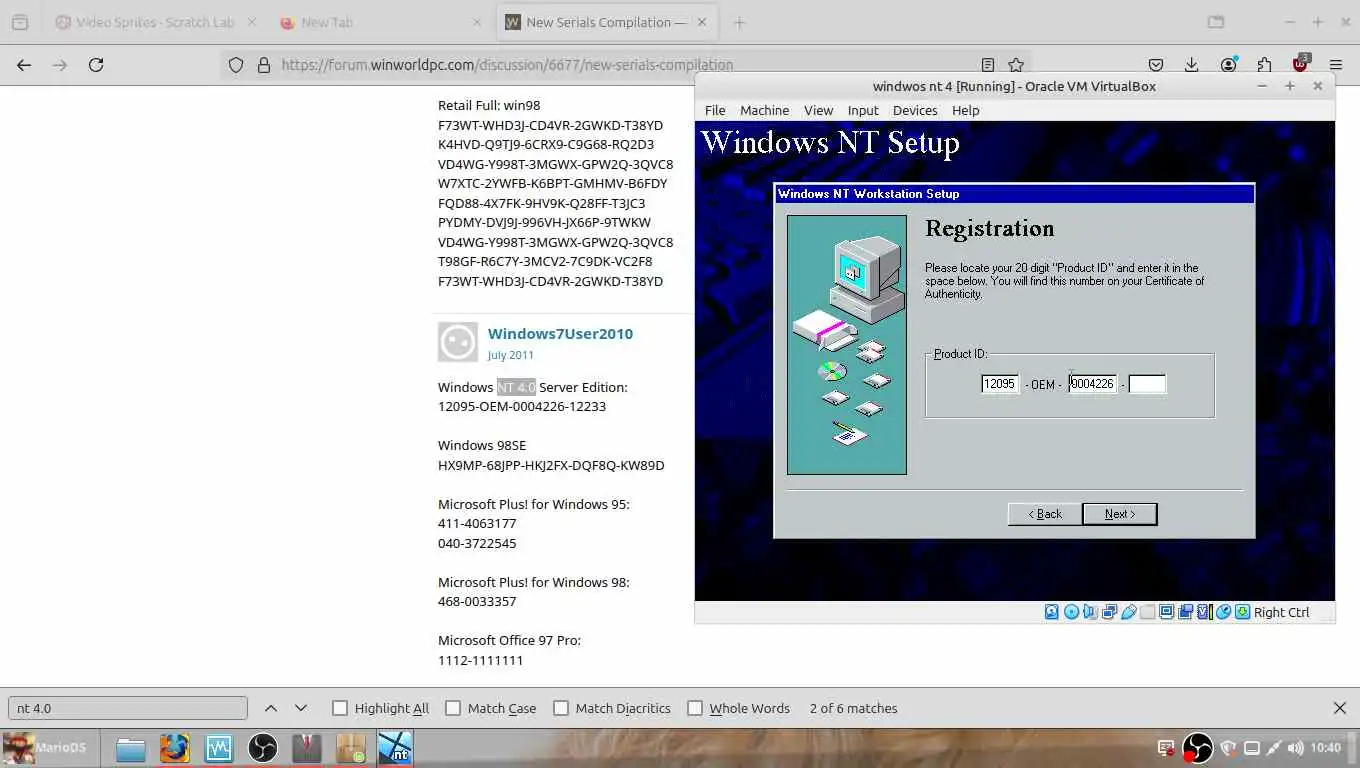Image resolution: width=1360 pixels, height=768 pixels.
Task: Click the VirtualBox nt taskbar icon
Action: 395,748
